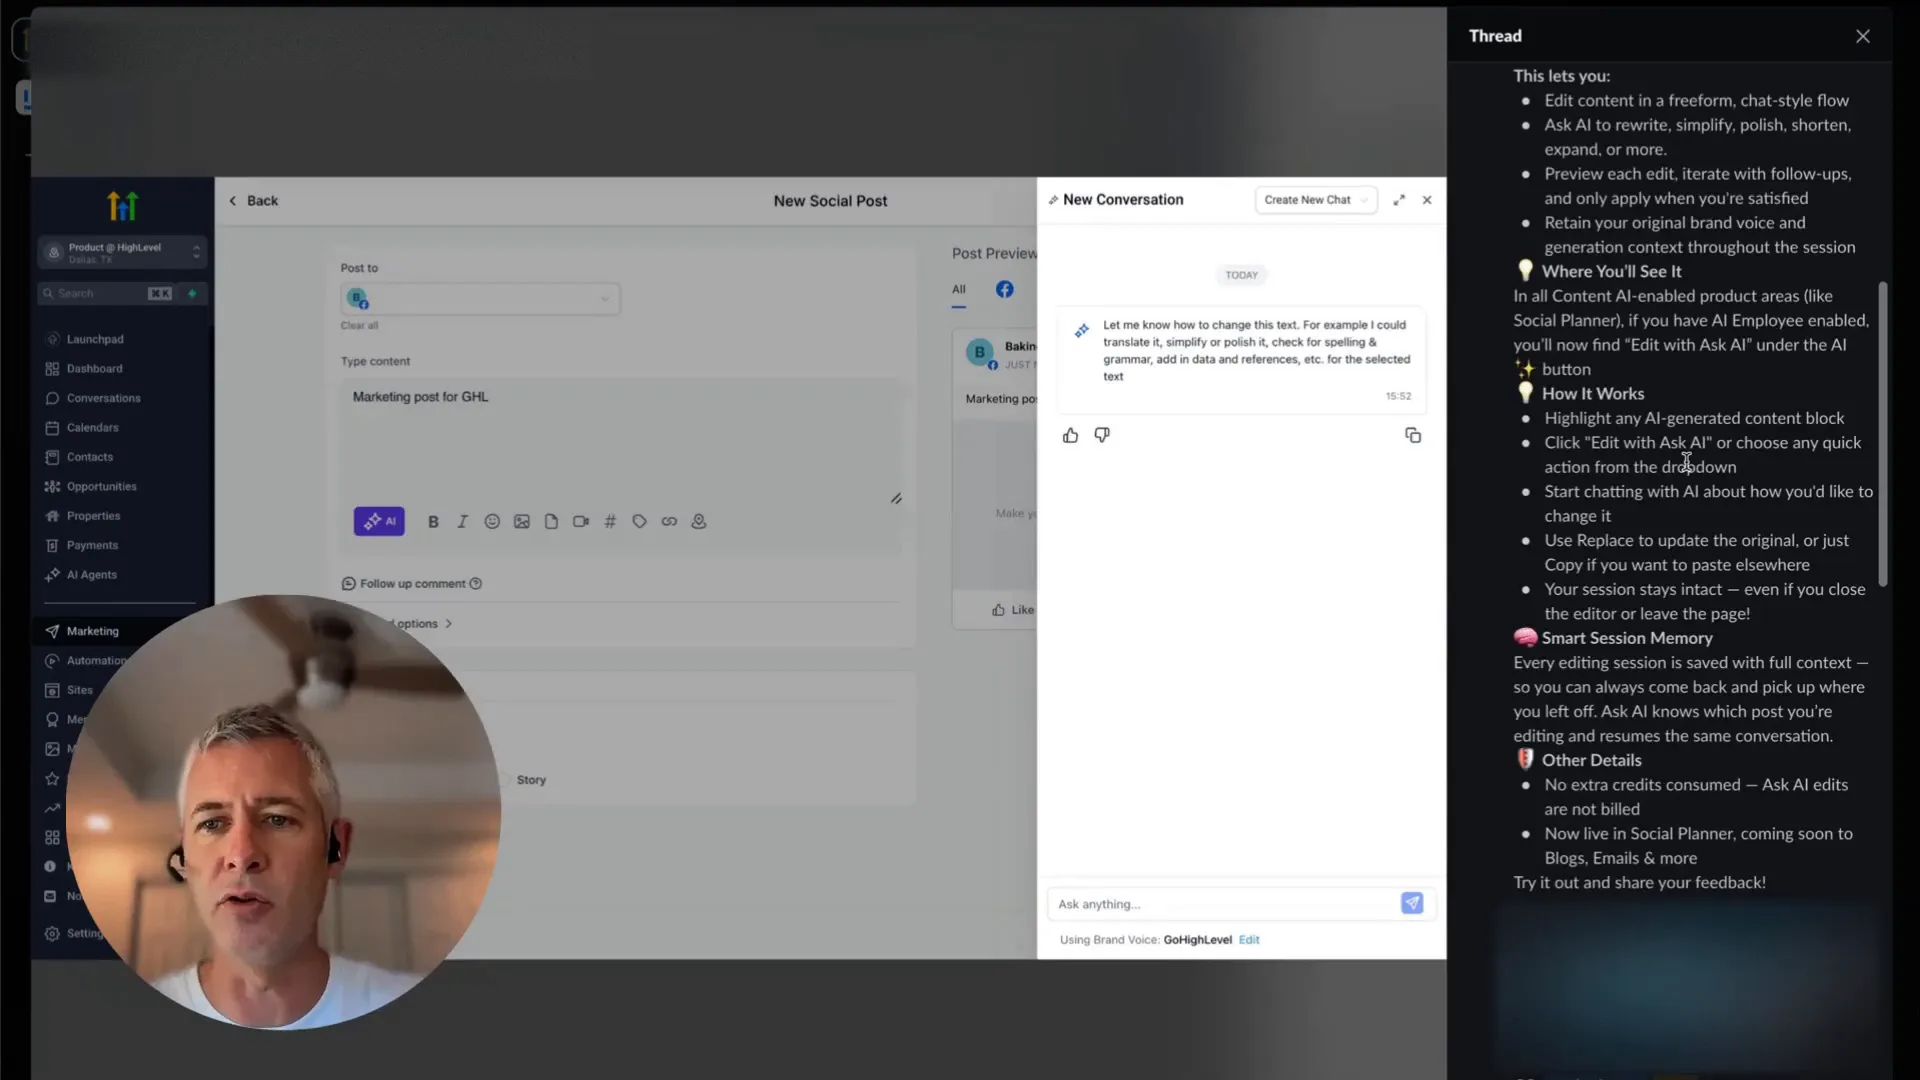This screenshot has height=1080, width=1920.
Task: Click the hashtag icon in editor toolbar
Action: 610,521
